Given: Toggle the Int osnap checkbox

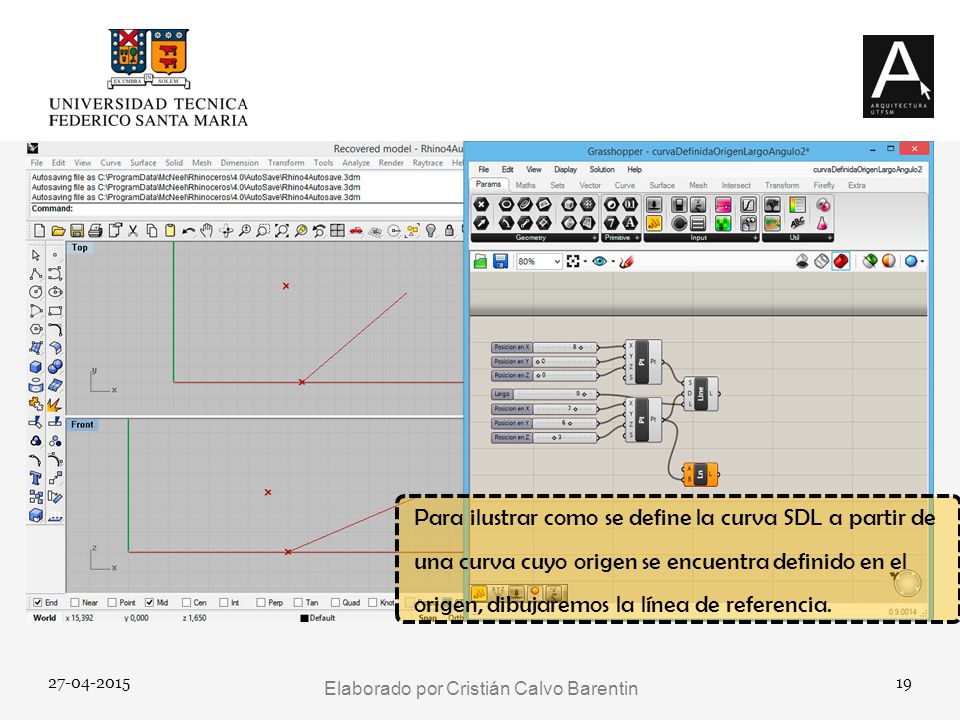Looking at the screenshot, I should tap(224, 602).
